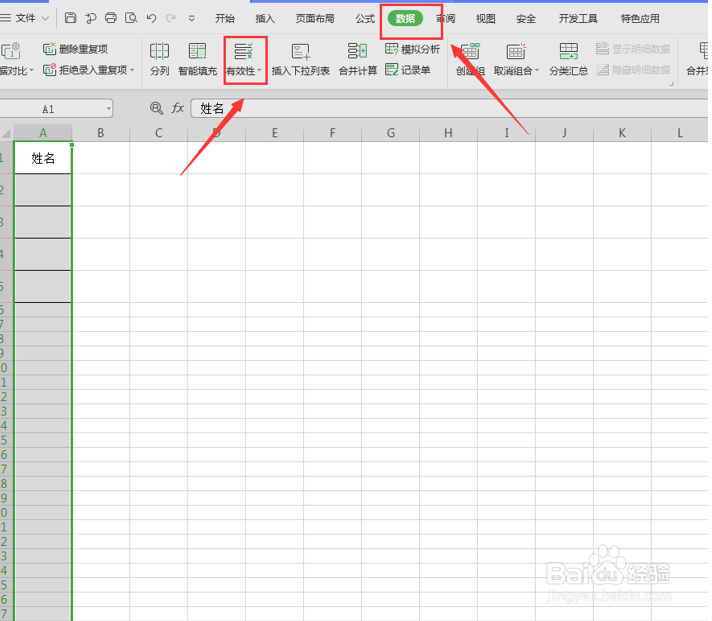
Task: Select column C header
Action: [158, 133]
